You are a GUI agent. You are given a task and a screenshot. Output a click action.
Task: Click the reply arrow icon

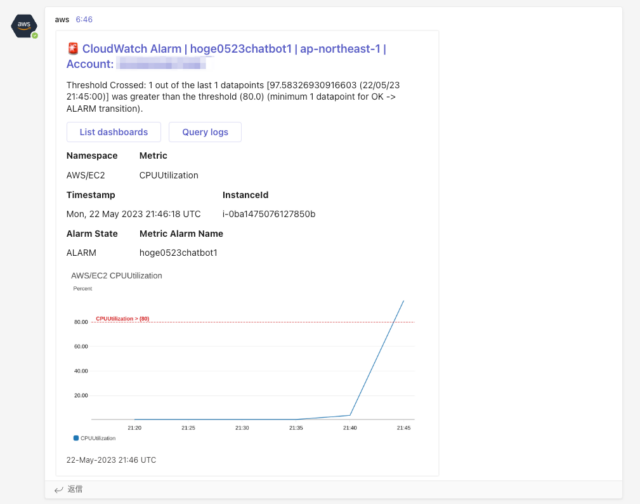pos(59,489)
